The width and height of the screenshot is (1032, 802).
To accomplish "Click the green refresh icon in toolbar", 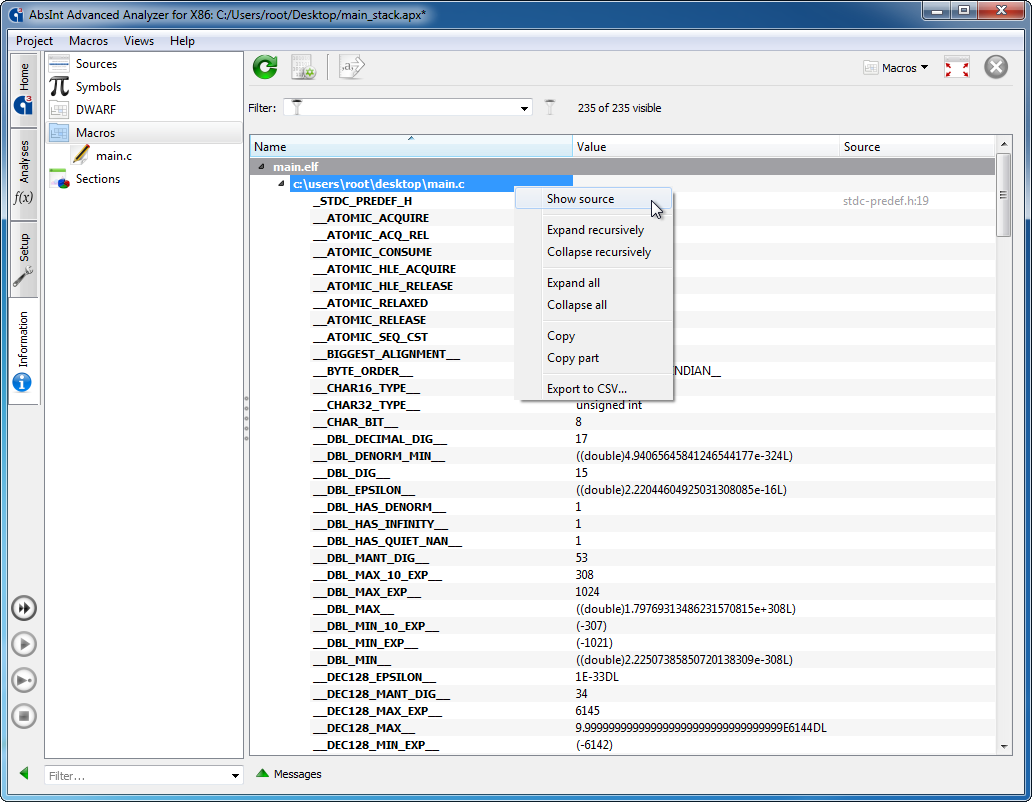I will click(x=265, y=67).
